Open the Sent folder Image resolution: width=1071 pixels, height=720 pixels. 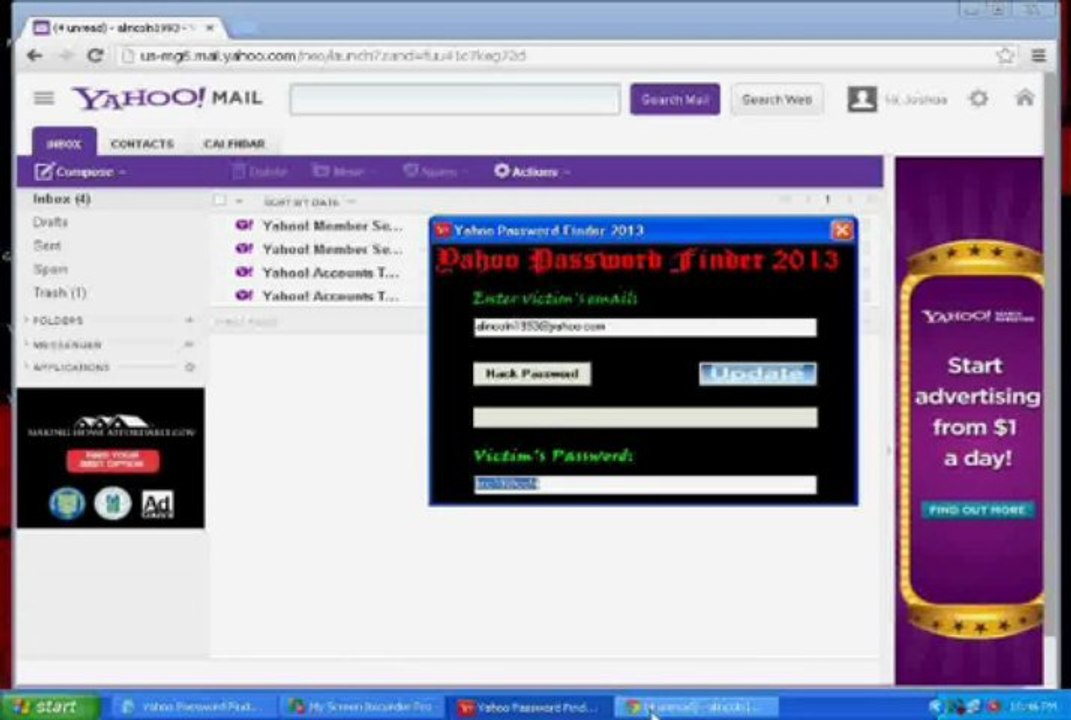click(x=47, y=245)
